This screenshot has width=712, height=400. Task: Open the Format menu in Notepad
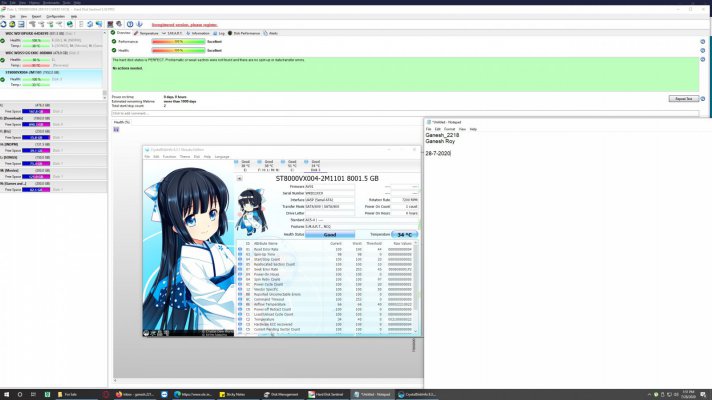pos(449,129)
